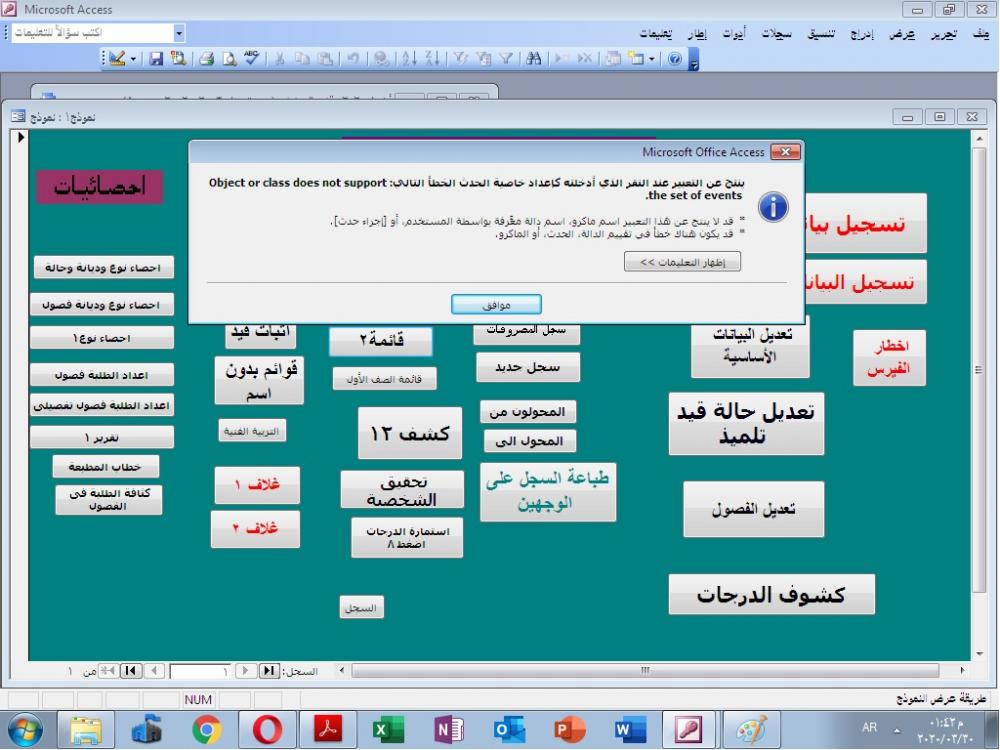Screen dimensions: 1000x750
Task: Click the File Search toolbar icon
Action: [179, 59]
